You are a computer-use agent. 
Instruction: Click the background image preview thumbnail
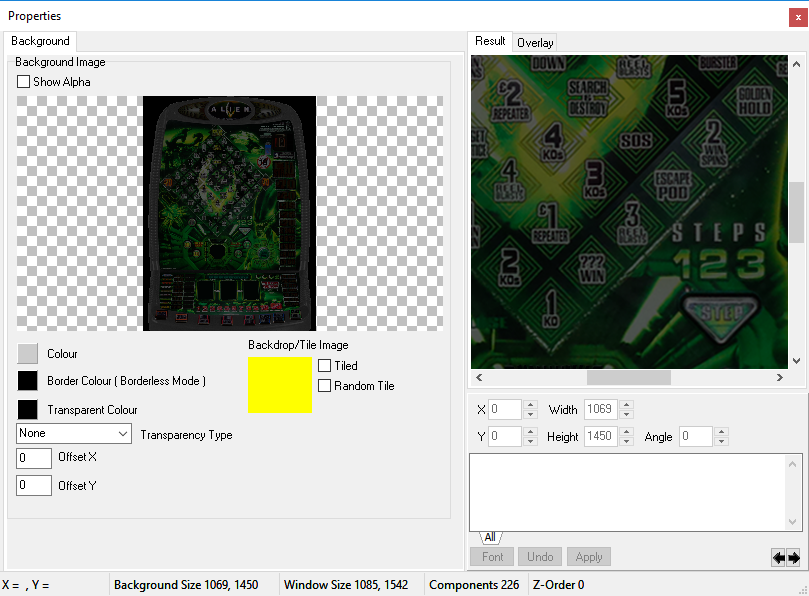pyautogui.click(x=230, y=213)
